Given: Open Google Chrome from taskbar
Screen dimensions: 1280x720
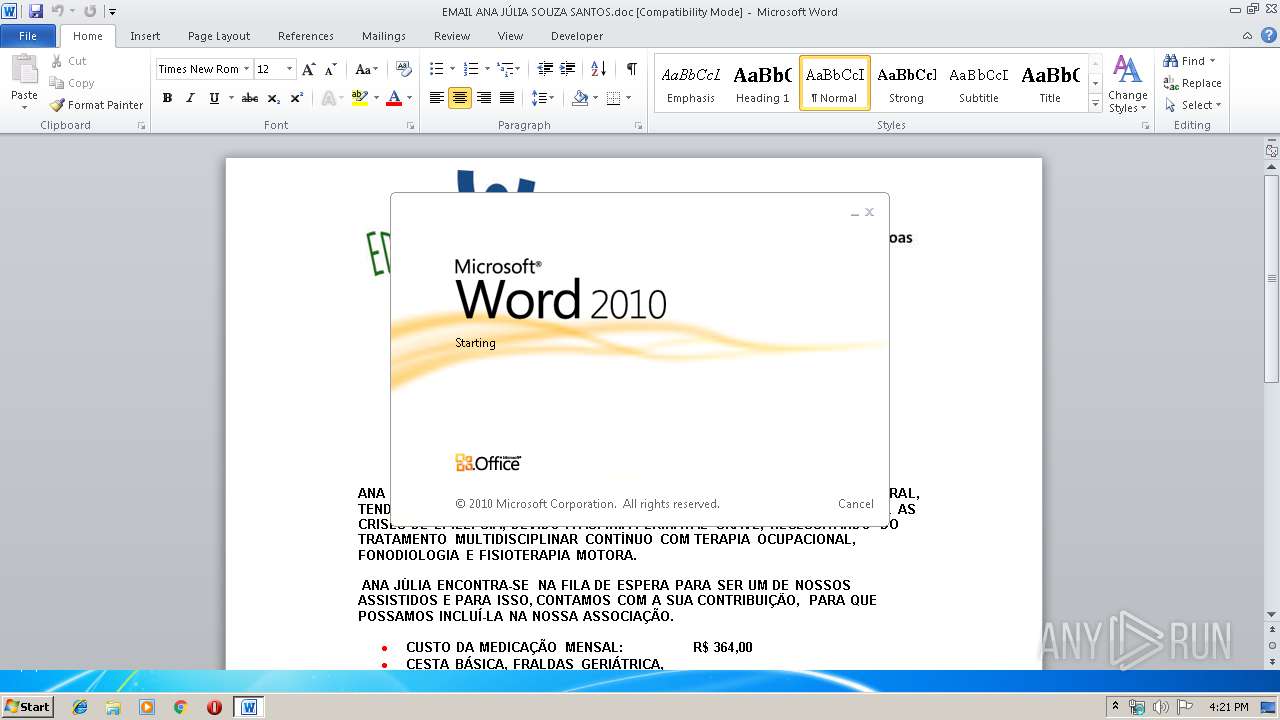Looking at the screenshot, I should [180, 707].
